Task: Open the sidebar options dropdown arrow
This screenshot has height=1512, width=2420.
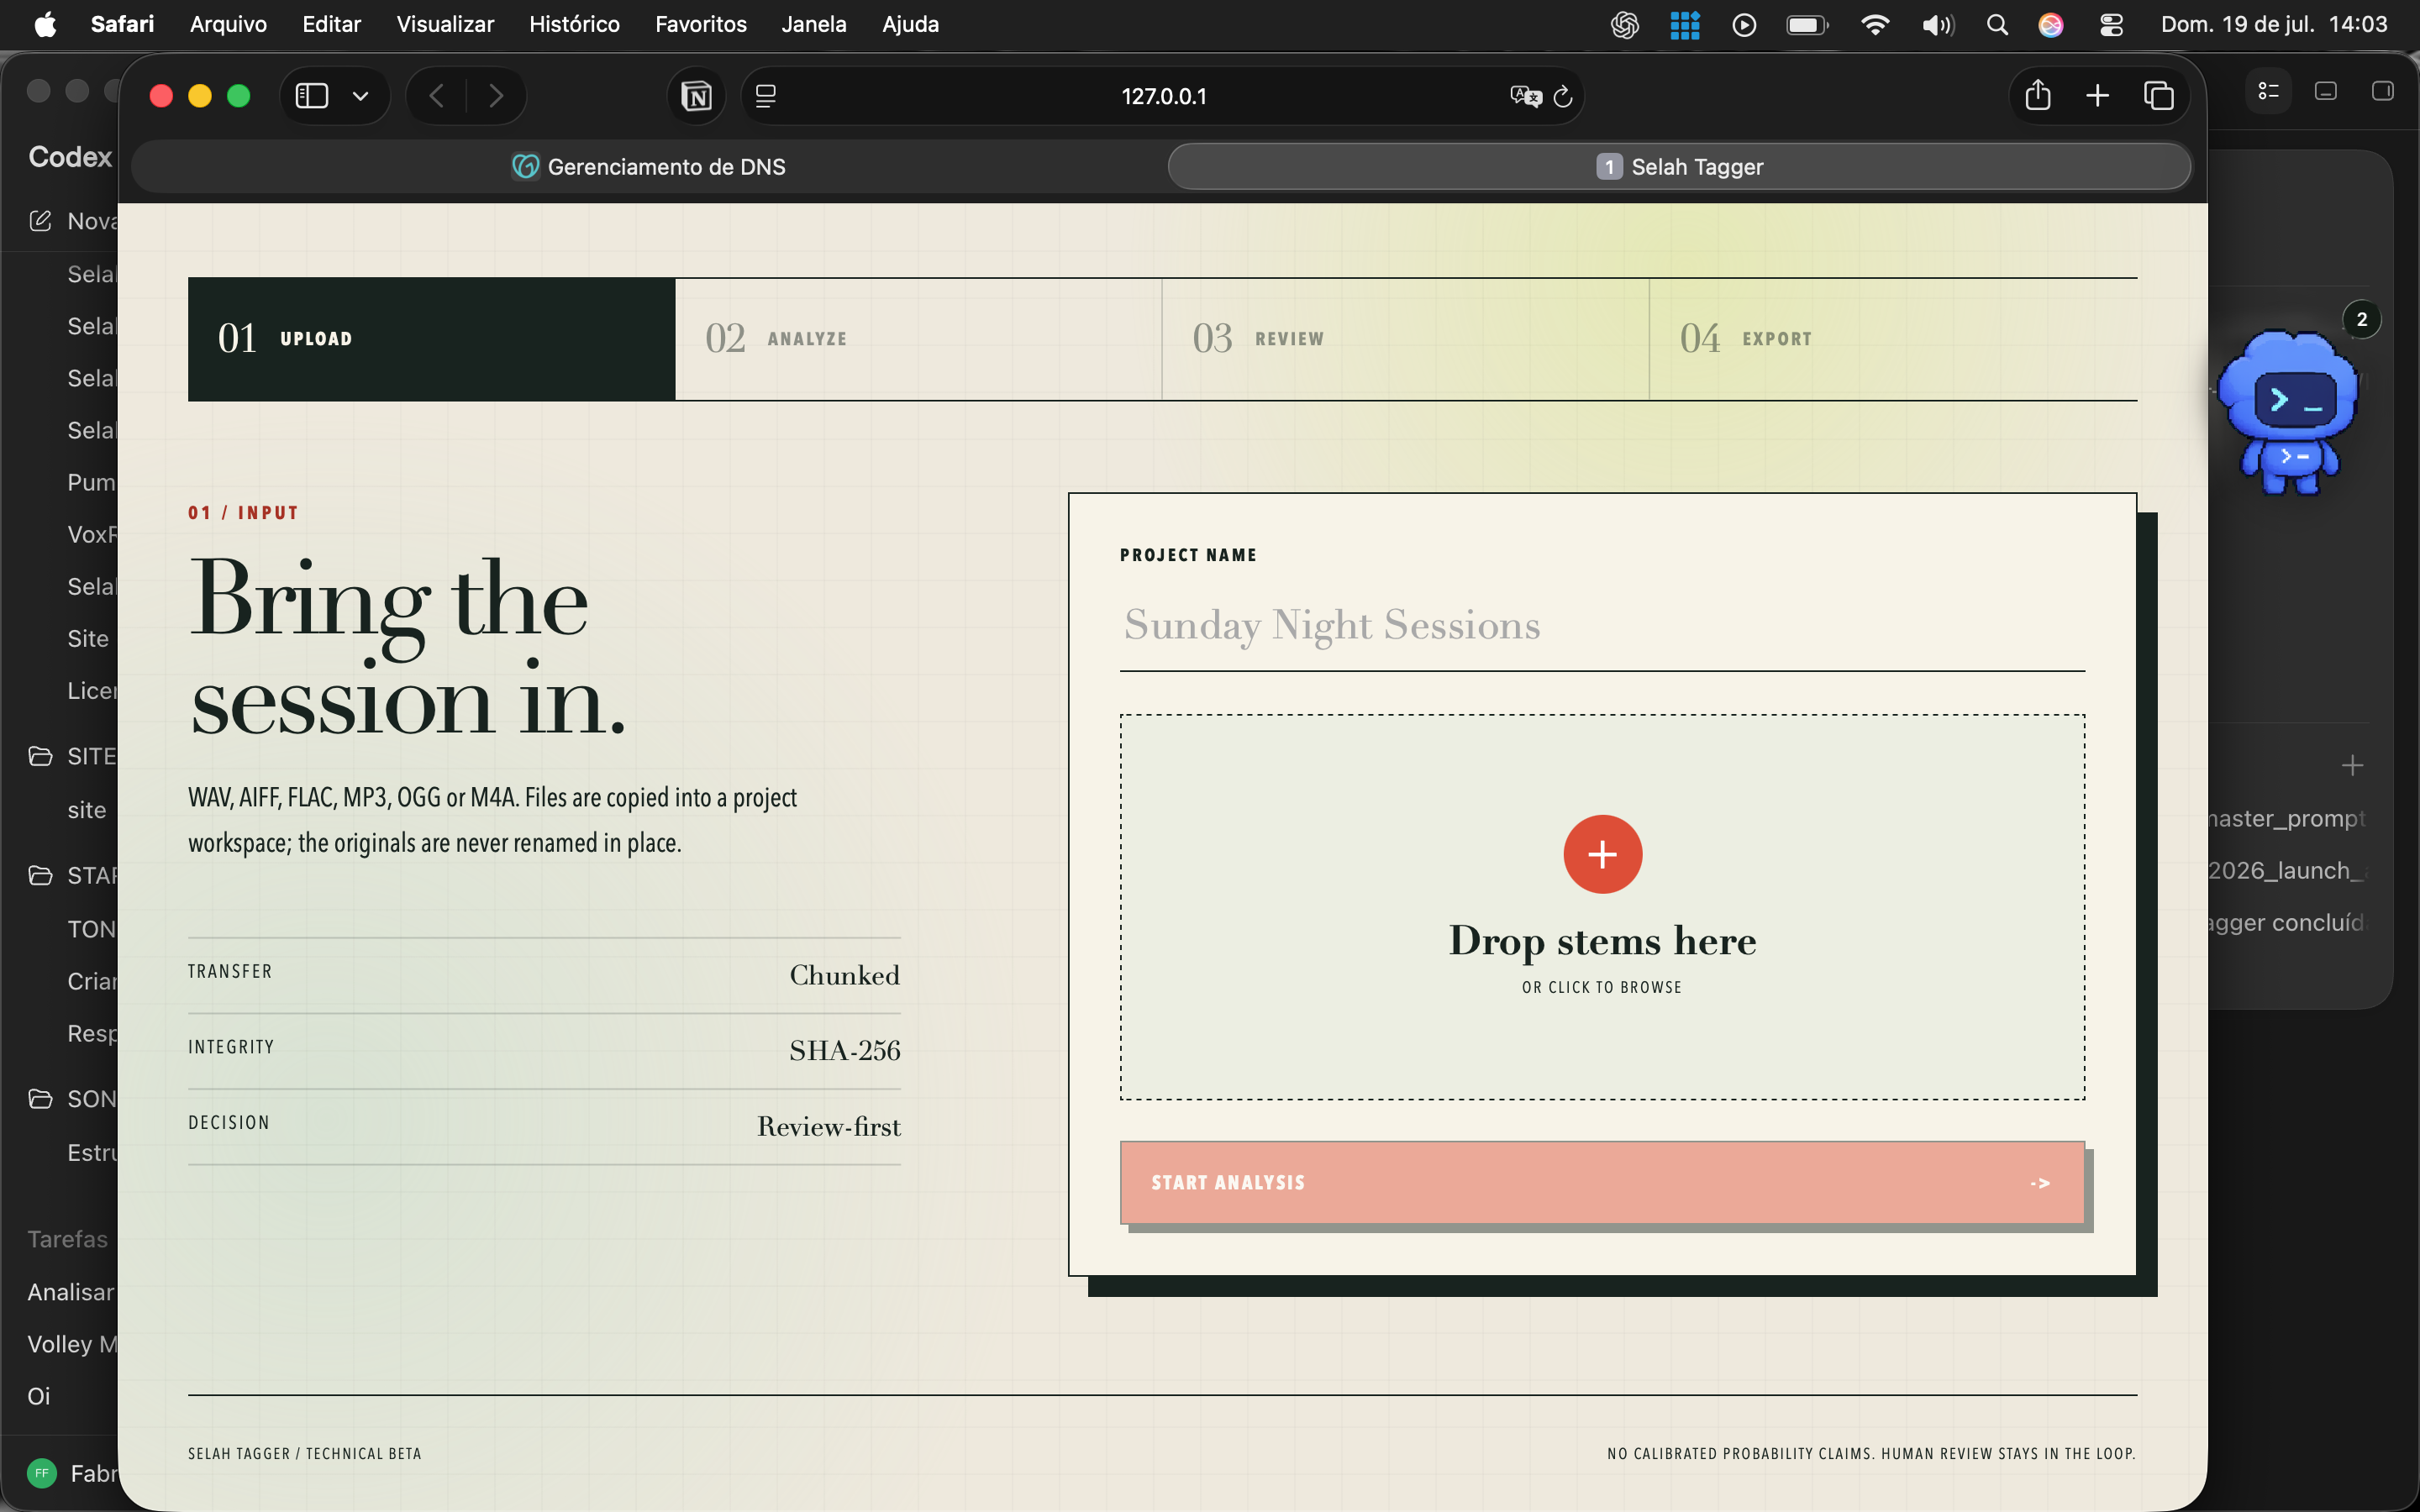Action: pos(361,96)
